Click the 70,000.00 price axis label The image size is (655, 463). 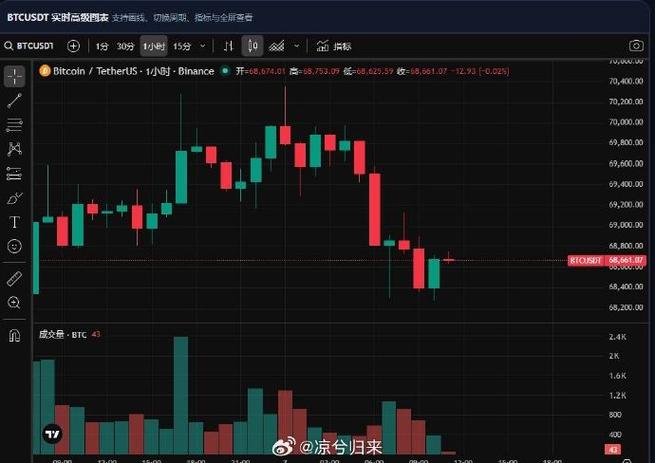tap(625, 122)
